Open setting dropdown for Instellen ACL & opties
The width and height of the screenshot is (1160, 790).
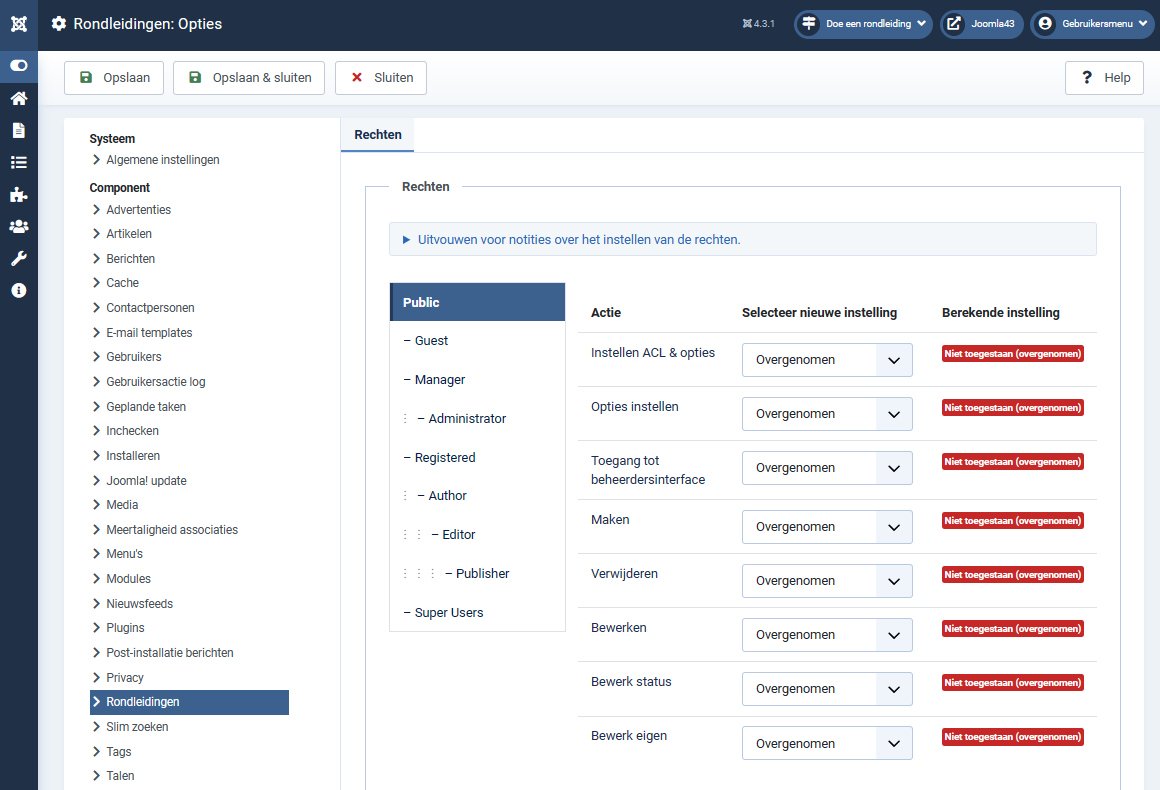click(827, 360)
